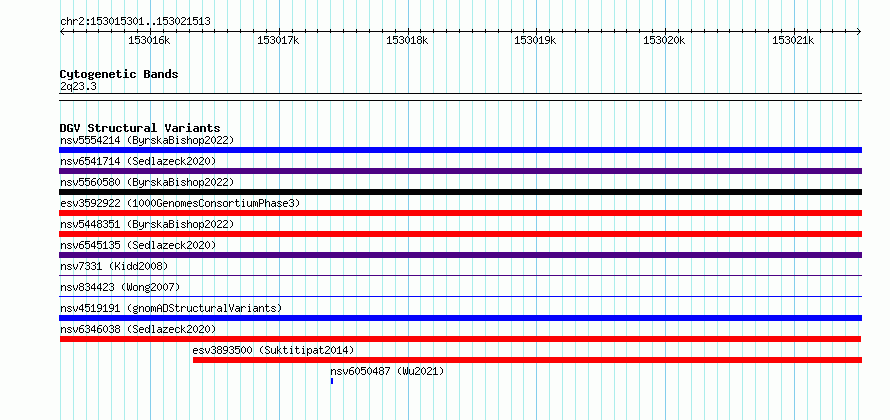Image resolution: width=890 pixels, height=420 pixels.
Task: Select the blue nsv4519191 variant bar
Action: [460, 318]
